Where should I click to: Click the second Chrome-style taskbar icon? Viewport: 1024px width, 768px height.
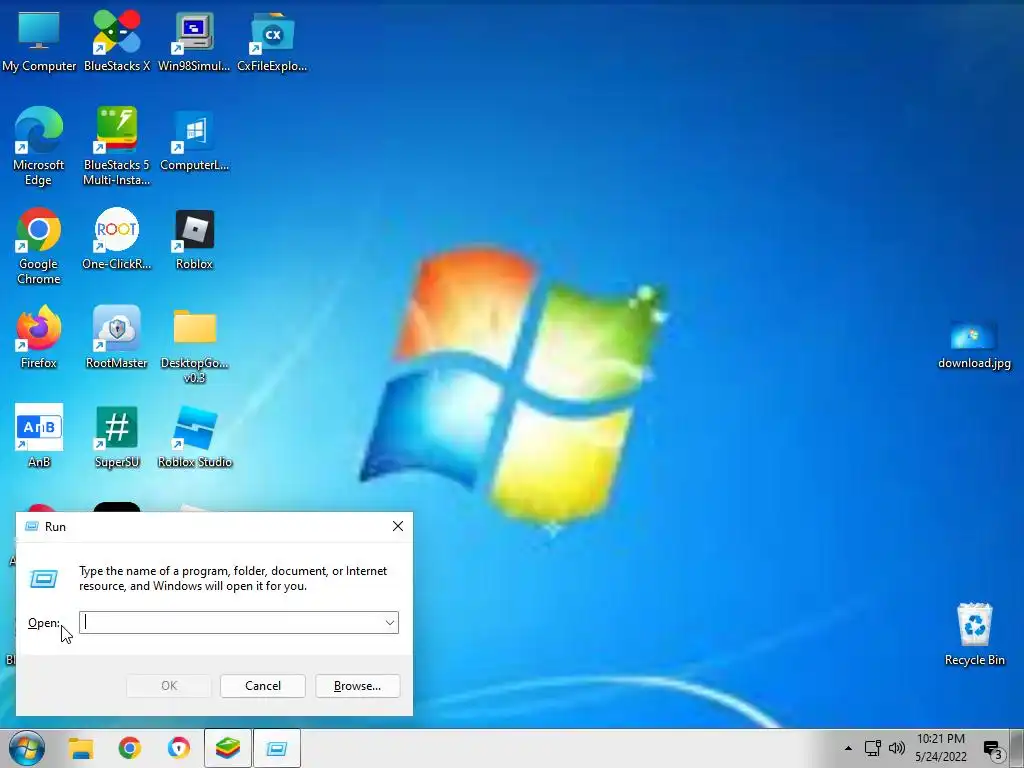tap(178, 748)
